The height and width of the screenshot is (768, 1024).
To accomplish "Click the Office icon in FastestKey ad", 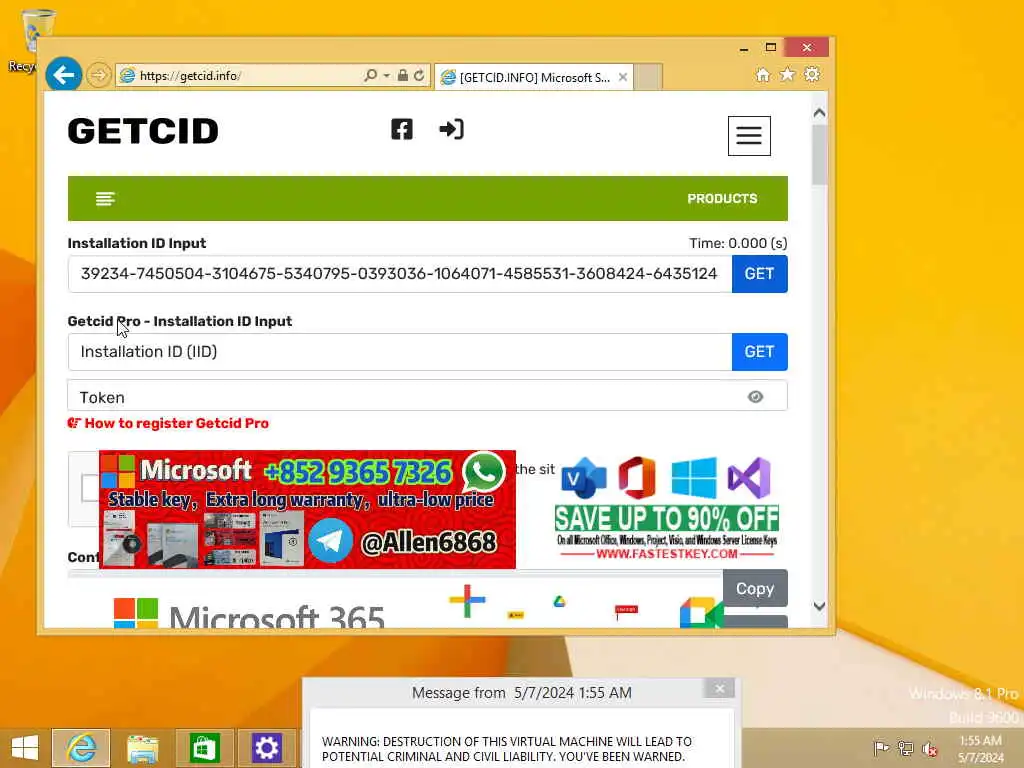I will pos(637,477).
